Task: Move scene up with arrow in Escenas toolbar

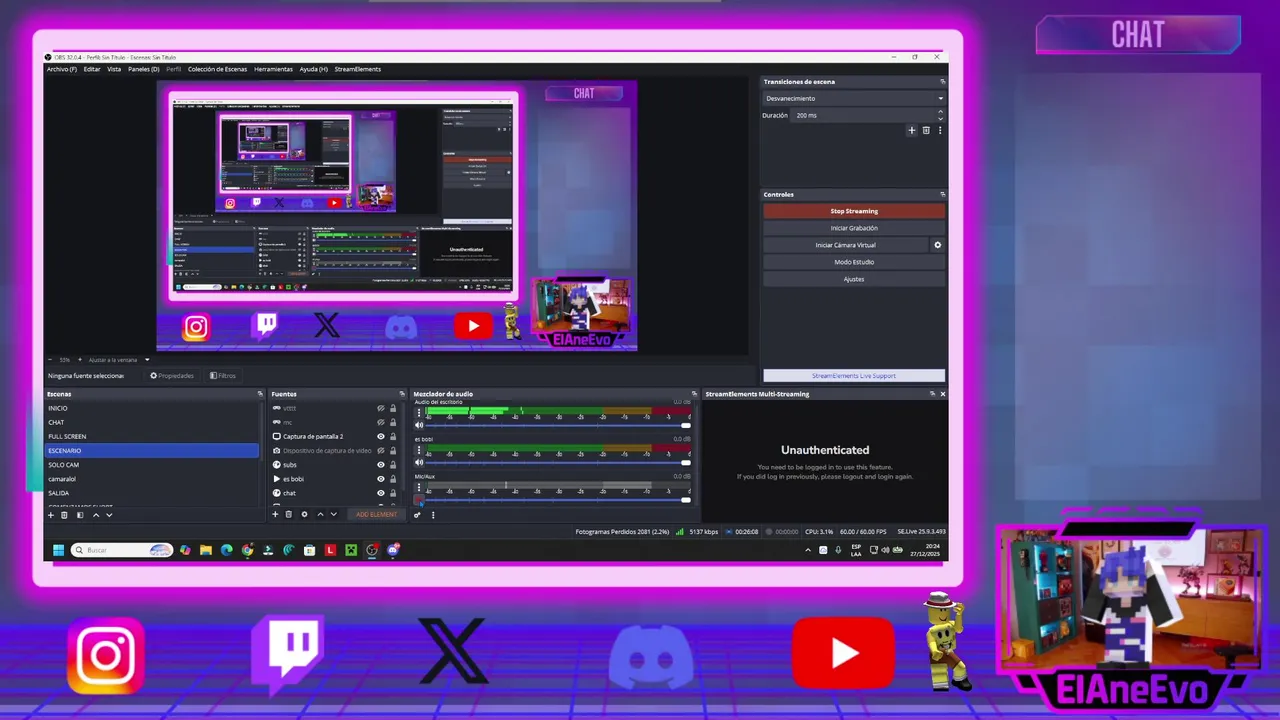Action: point(96,515)
